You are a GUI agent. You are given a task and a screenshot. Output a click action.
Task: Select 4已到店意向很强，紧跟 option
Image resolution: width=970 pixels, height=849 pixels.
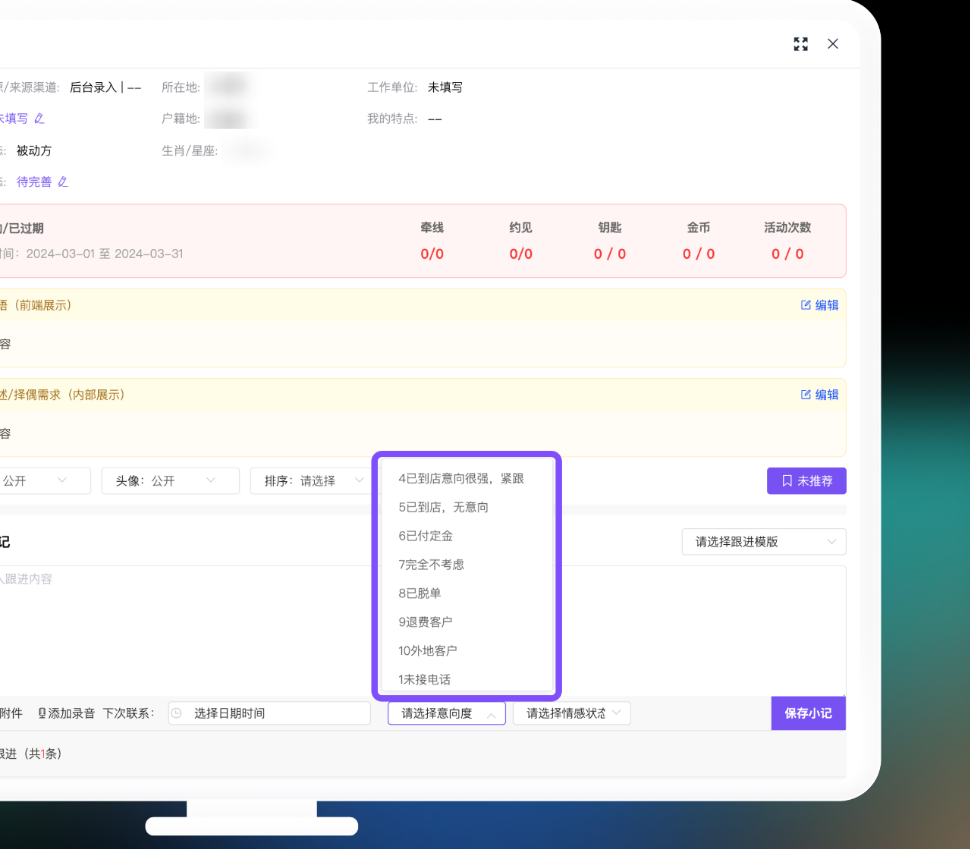(x=461, y=479)
